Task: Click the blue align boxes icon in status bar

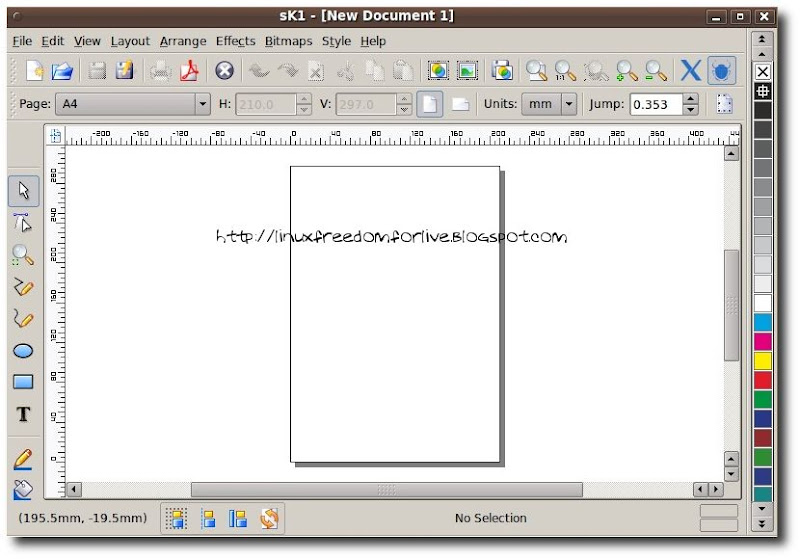Action: click(238, 519)
